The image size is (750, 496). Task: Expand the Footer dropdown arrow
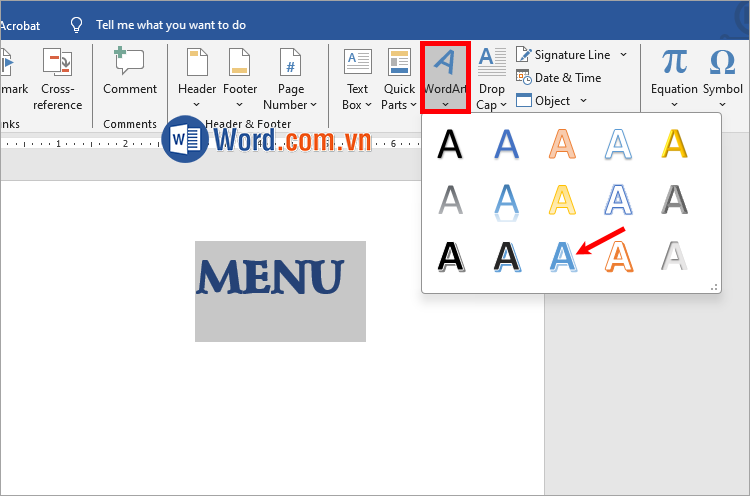tap(240, 104)
